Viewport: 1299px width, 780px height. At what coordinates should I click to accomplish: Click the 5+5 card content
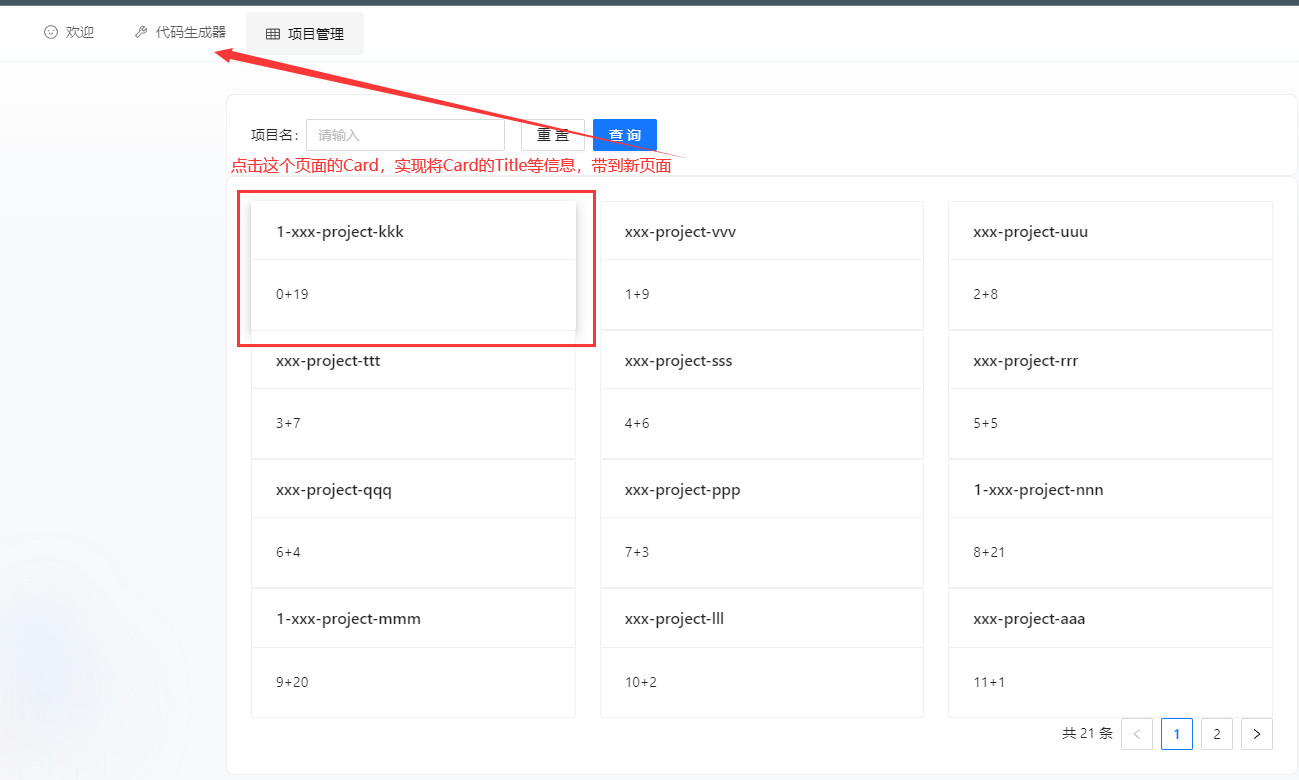986,424
